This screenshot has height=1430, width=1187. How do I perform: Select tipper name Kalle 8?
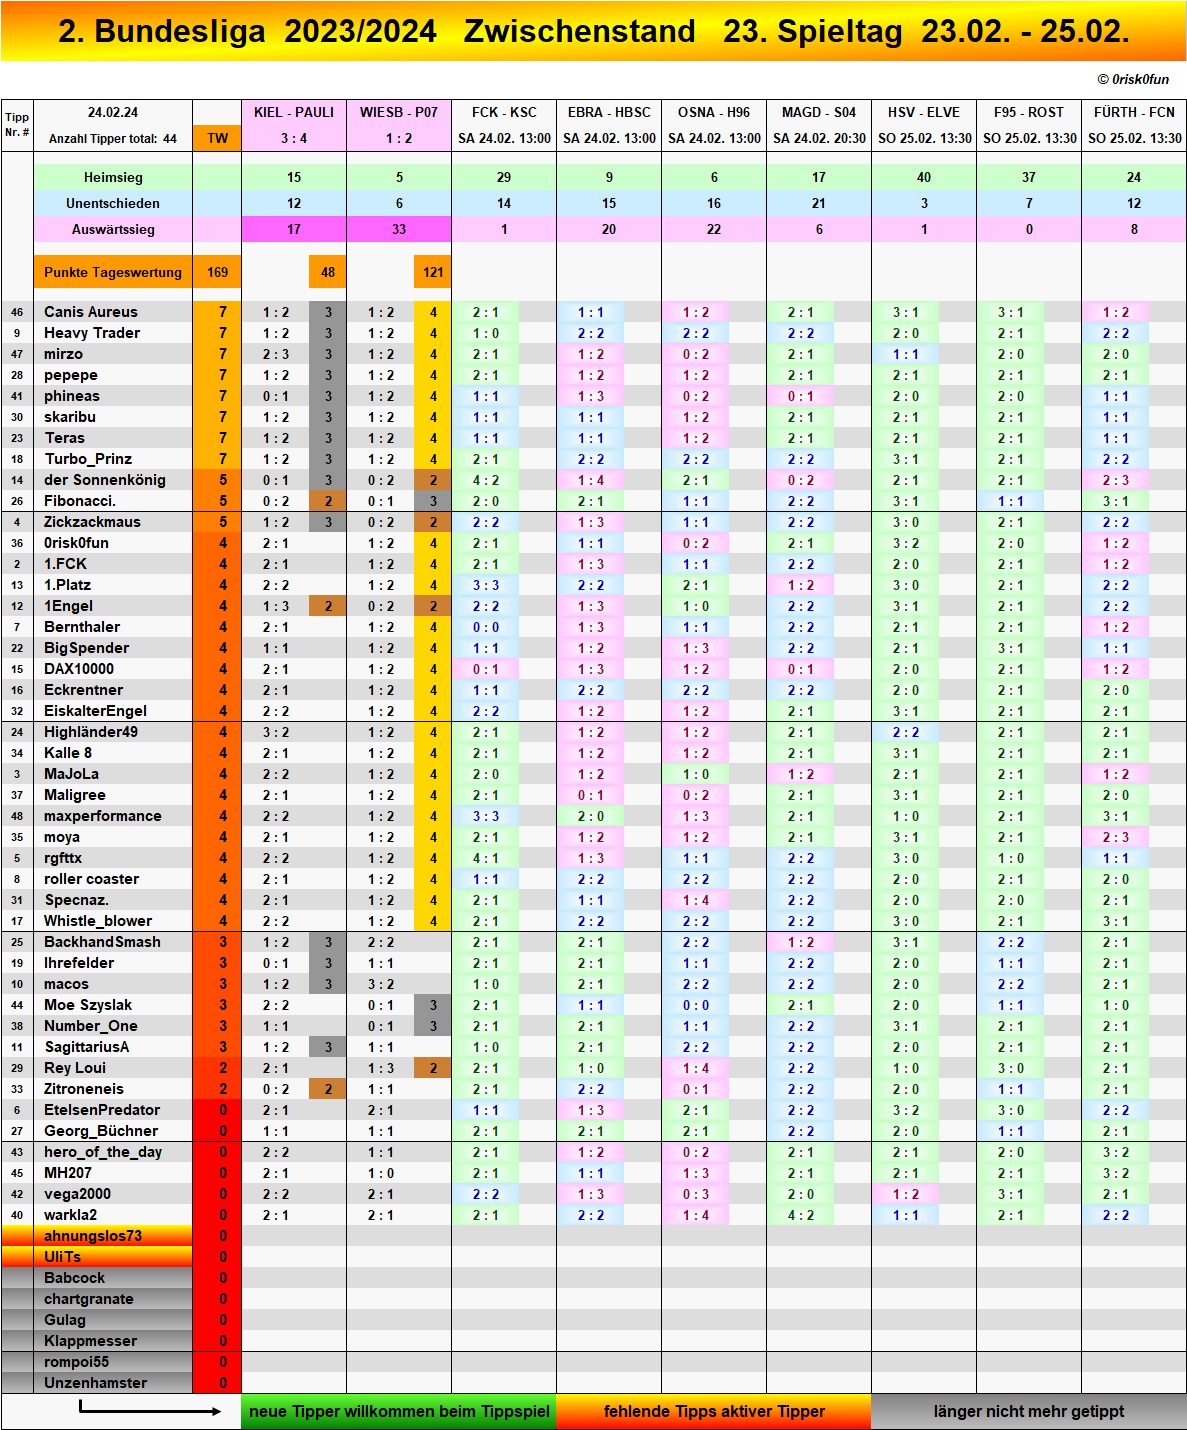point(68,753)
